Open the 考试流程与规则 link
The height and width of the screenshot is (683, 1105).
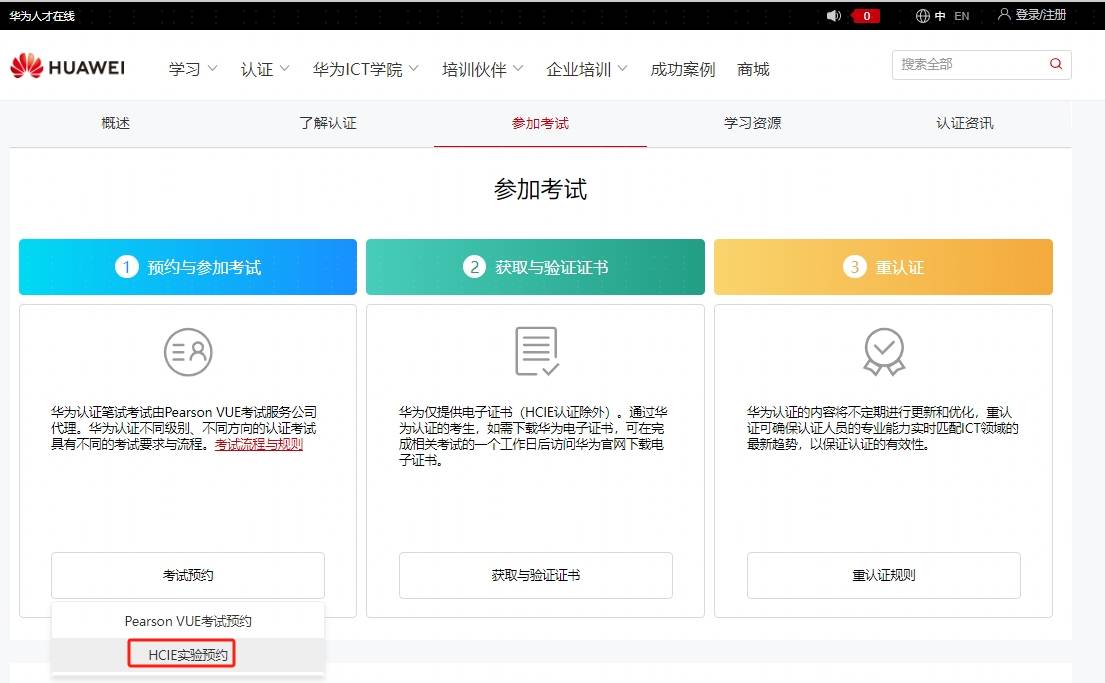[x=258, y=444]
